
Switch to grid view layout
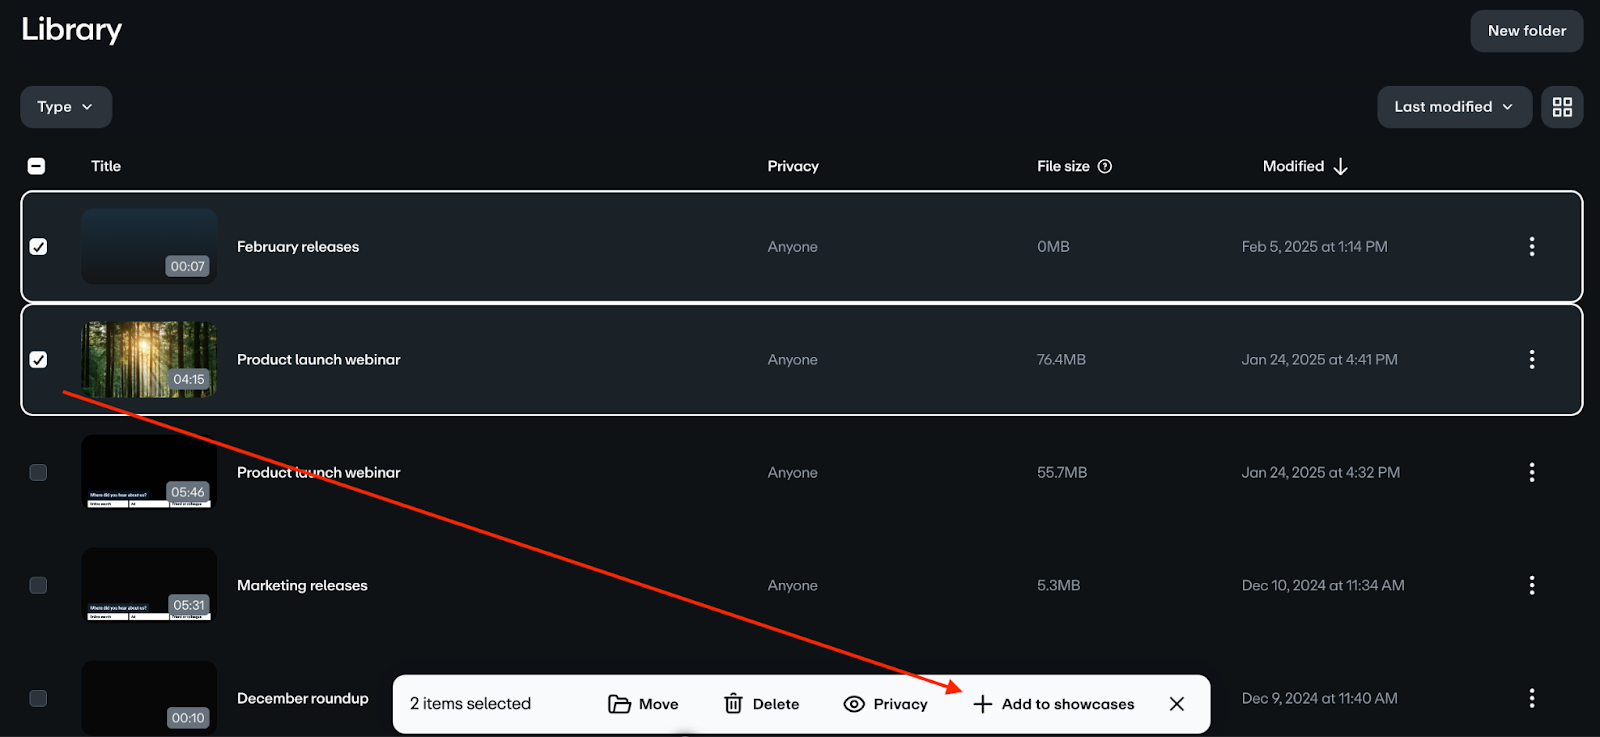coord(1562,107)
